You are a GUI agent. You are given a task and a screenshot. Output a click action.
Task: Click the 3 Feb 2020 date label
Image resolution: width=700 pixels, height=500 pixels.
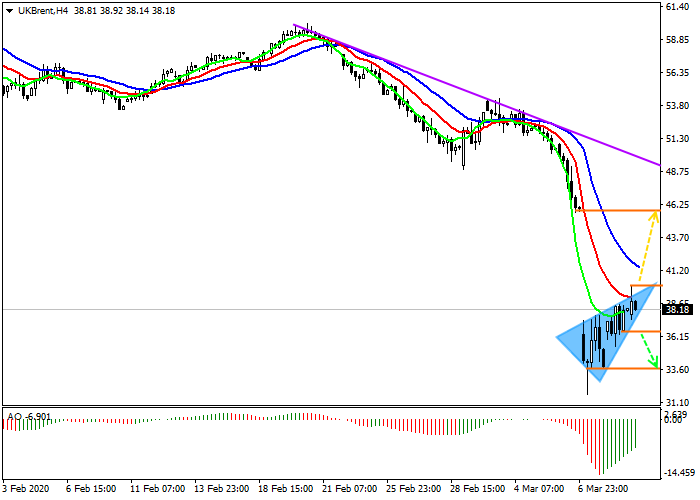pos(26,490)
